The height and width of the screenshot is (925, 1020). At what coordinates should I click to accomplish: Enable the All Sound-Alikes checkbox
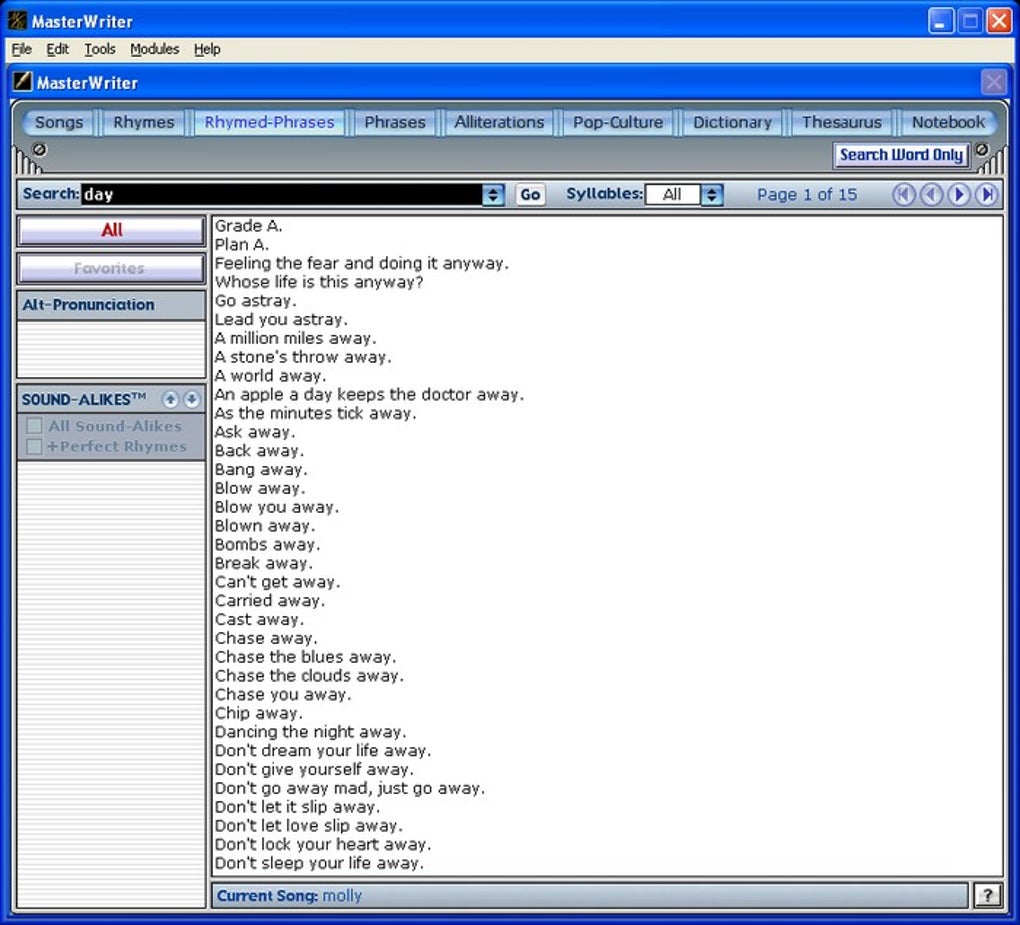click(34, 425)
